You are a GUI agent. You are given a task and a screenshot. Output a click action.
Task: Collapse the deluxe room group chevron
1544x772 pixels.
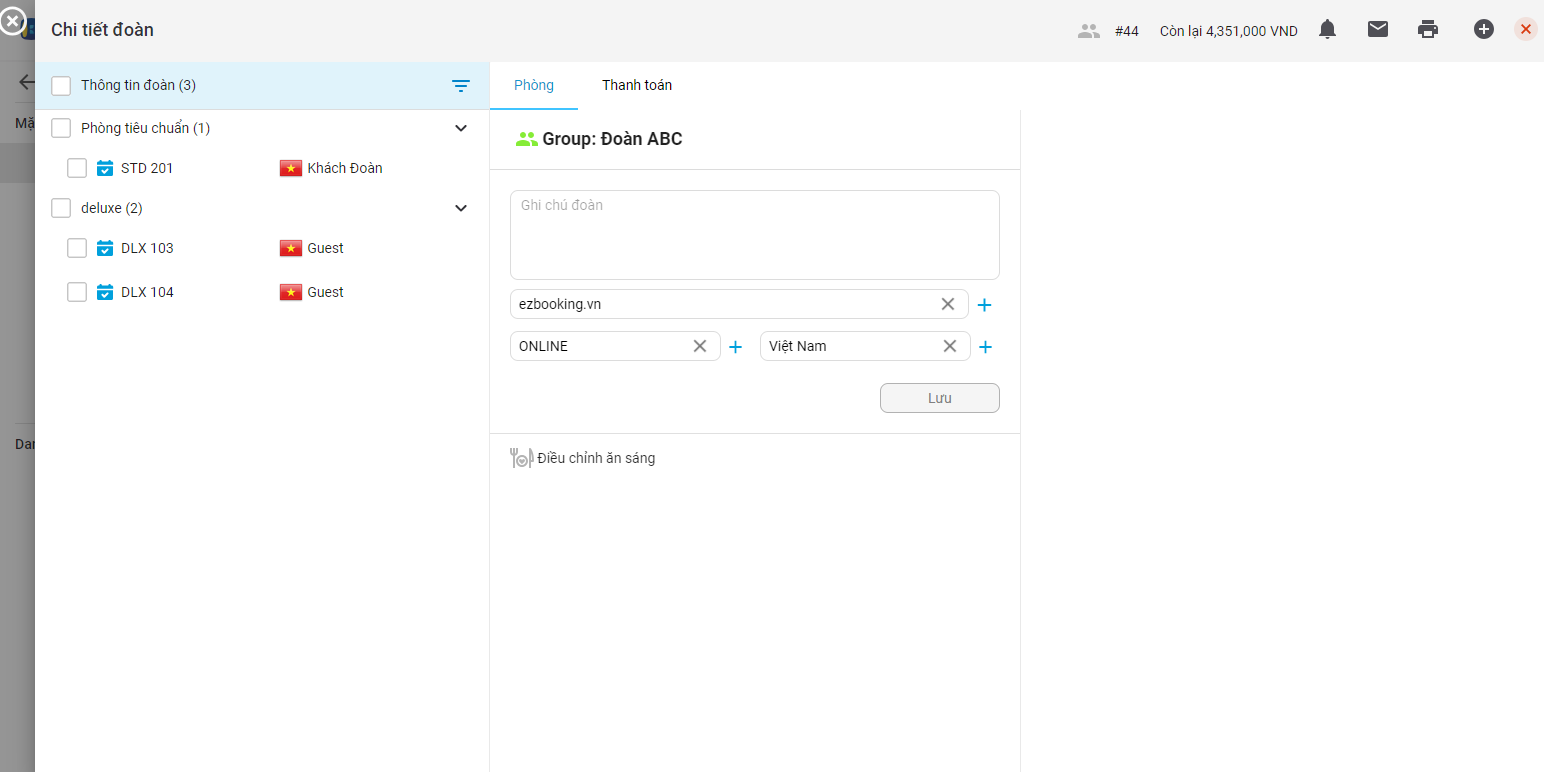coord(461,208)
